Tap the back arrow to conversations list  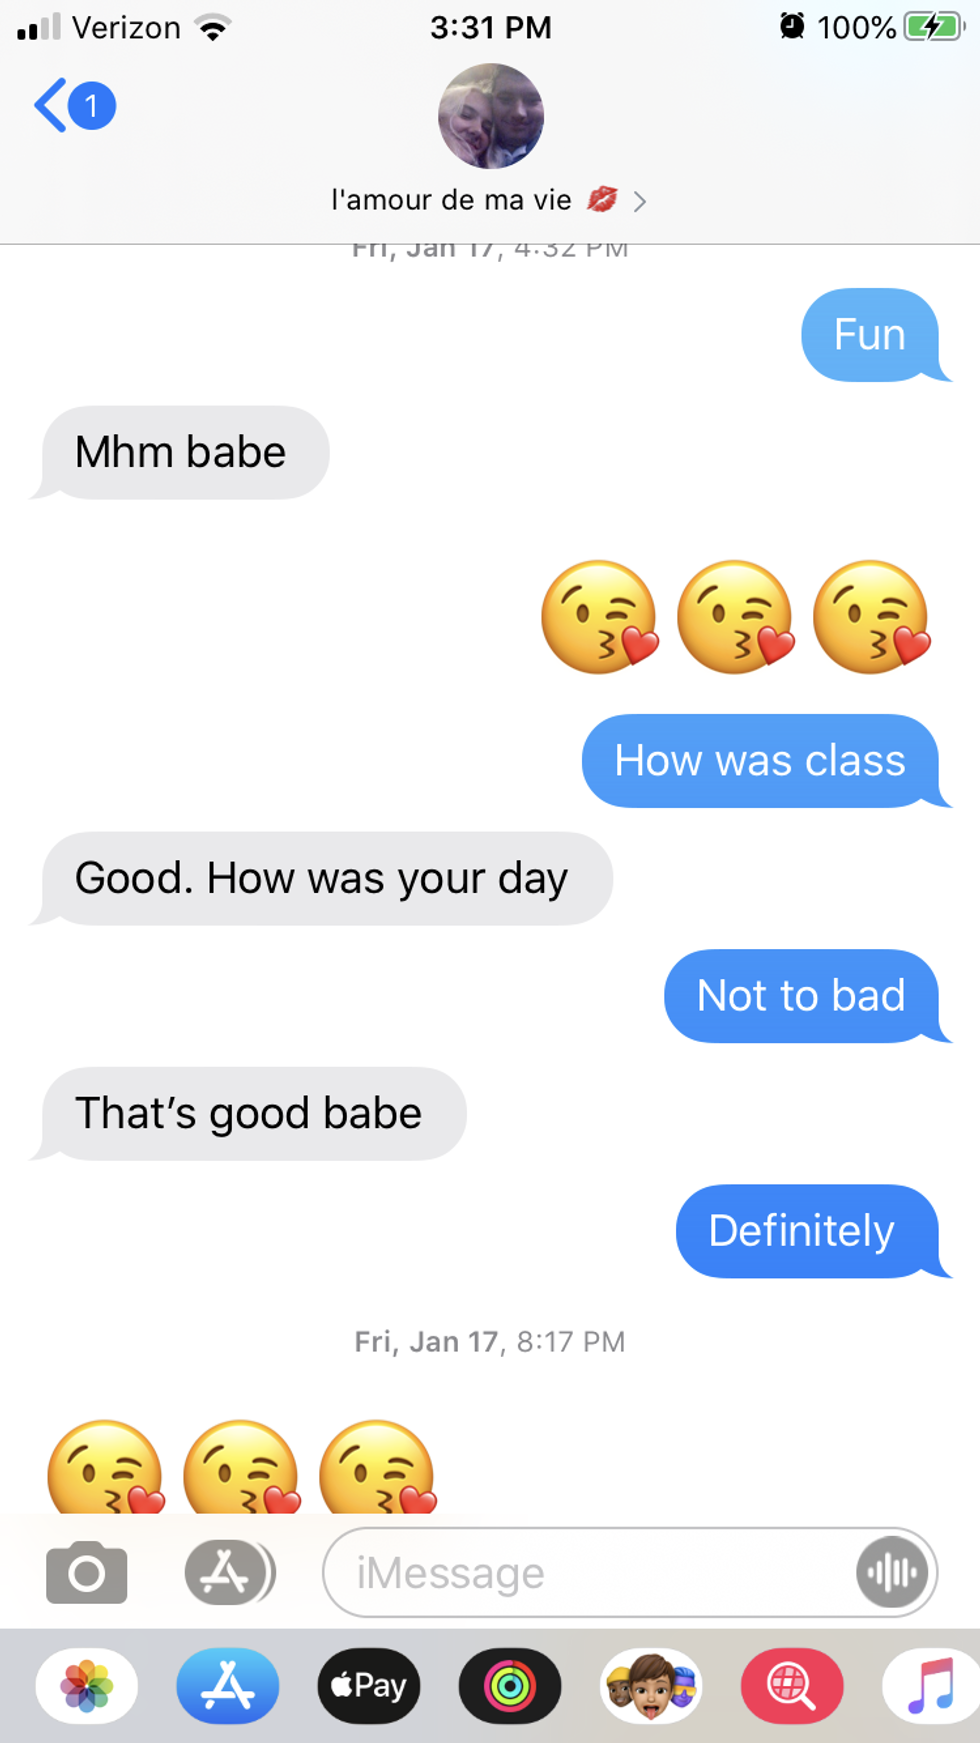(51, 105)
